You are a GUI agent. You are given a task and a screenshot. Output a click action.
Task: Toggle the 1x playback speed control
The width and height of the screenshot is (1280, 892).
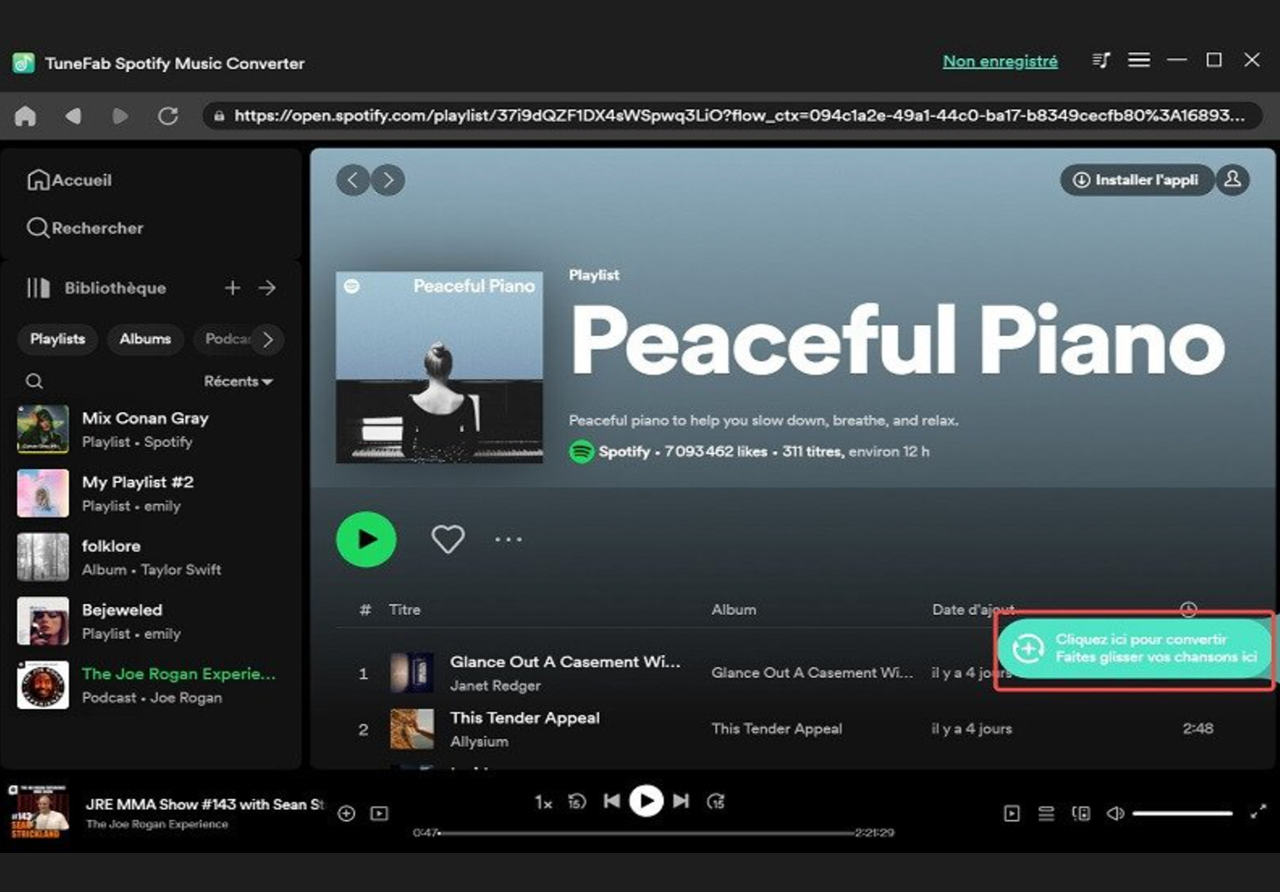pos(544,801)
